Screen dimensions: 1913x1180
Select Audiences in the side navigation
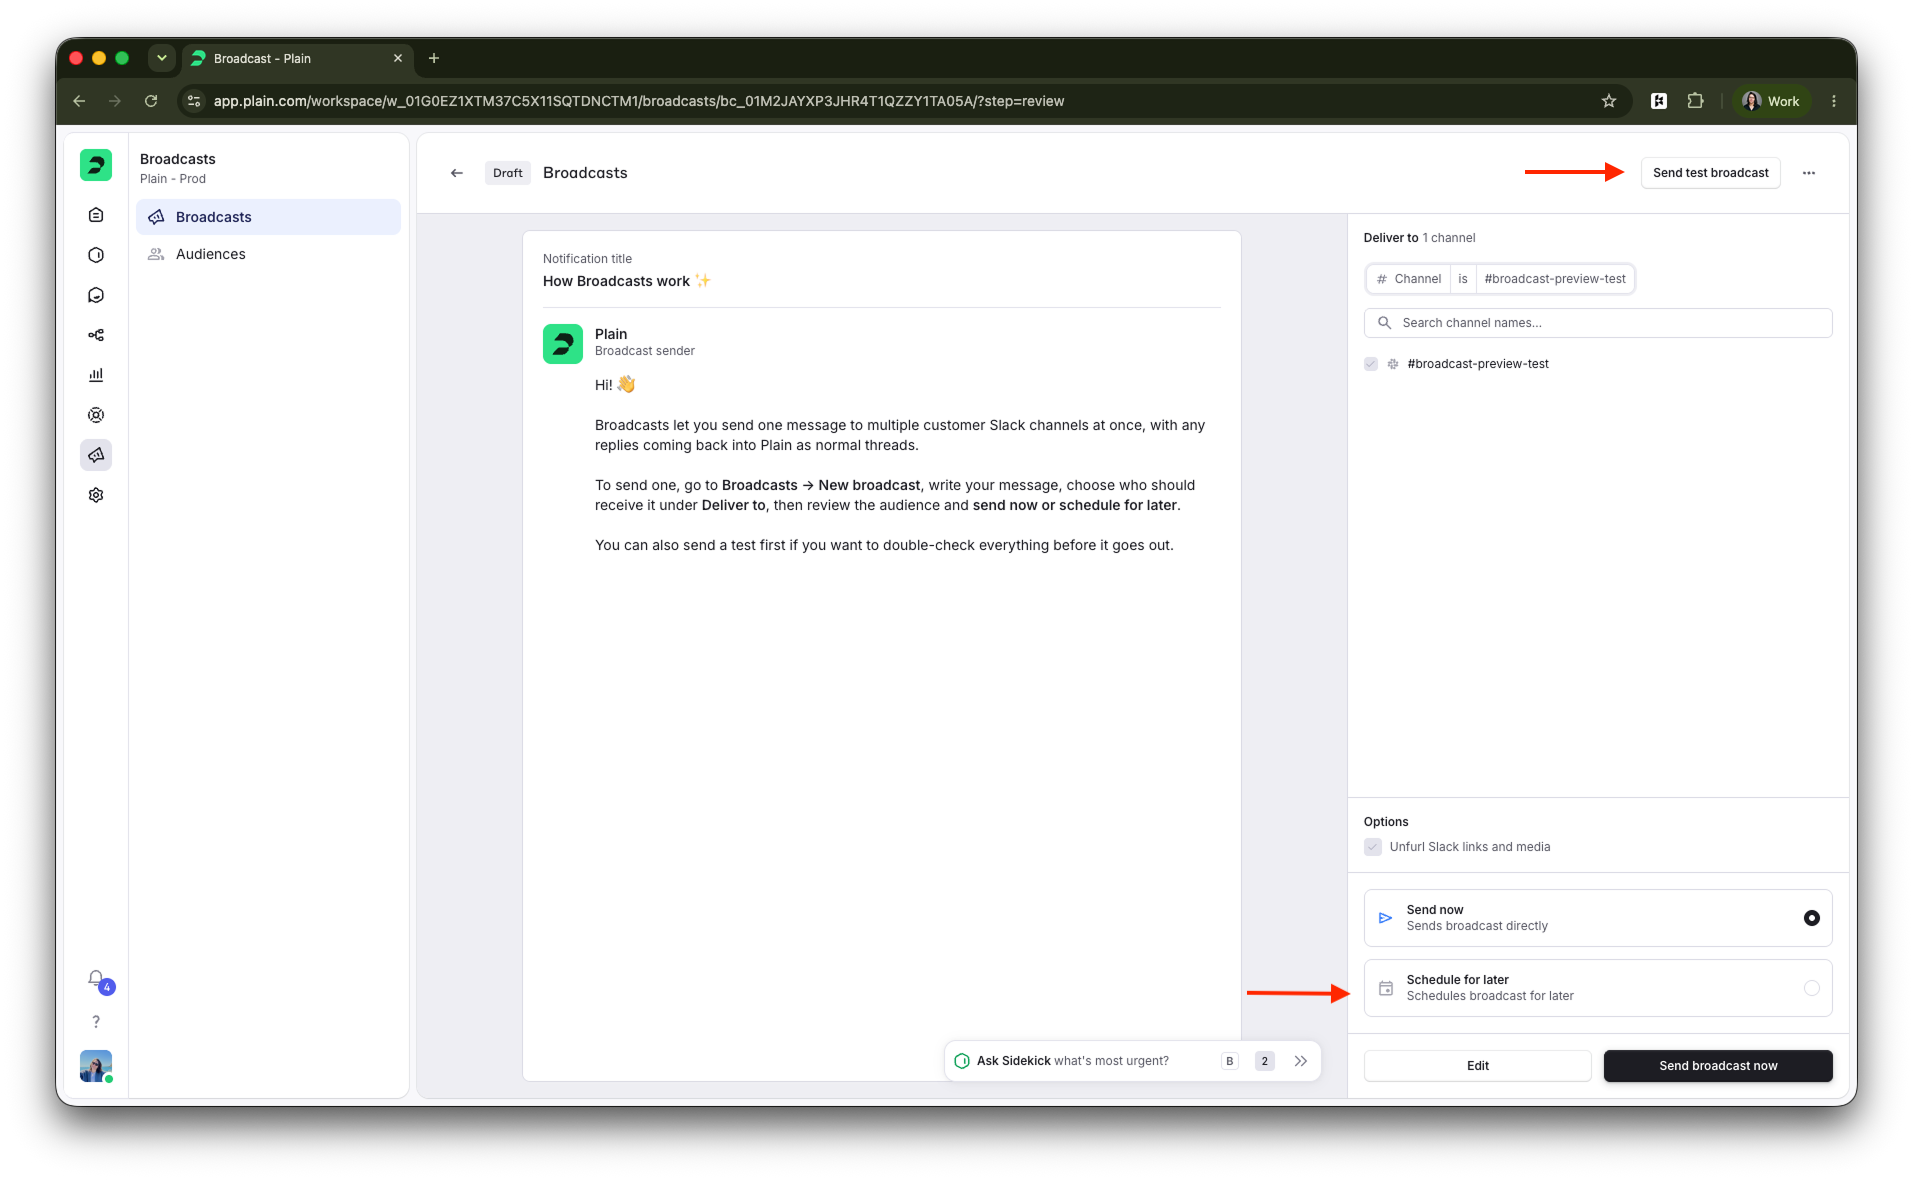click(x=268, y=254)
